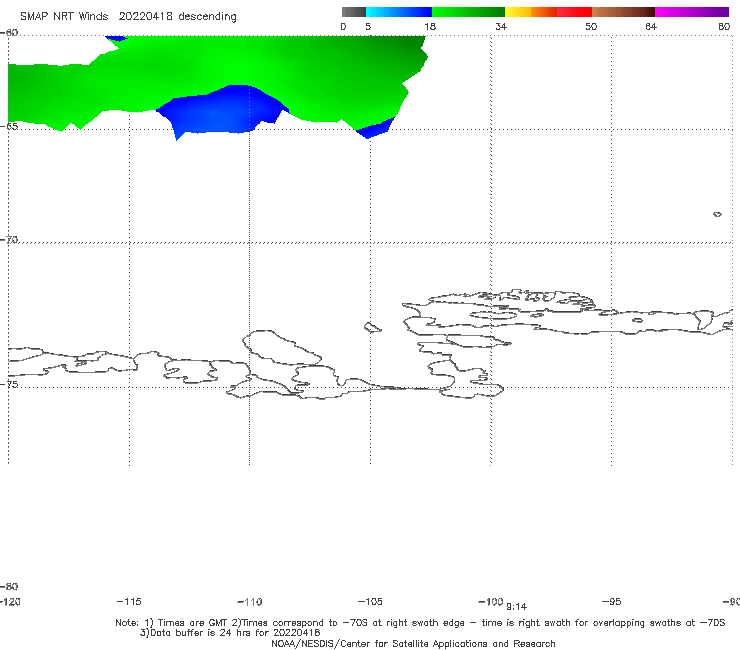Viewport: 740px width, 650px height.
Task: Click the dark green wind area at top right of swath
Action: pos(401,50)
